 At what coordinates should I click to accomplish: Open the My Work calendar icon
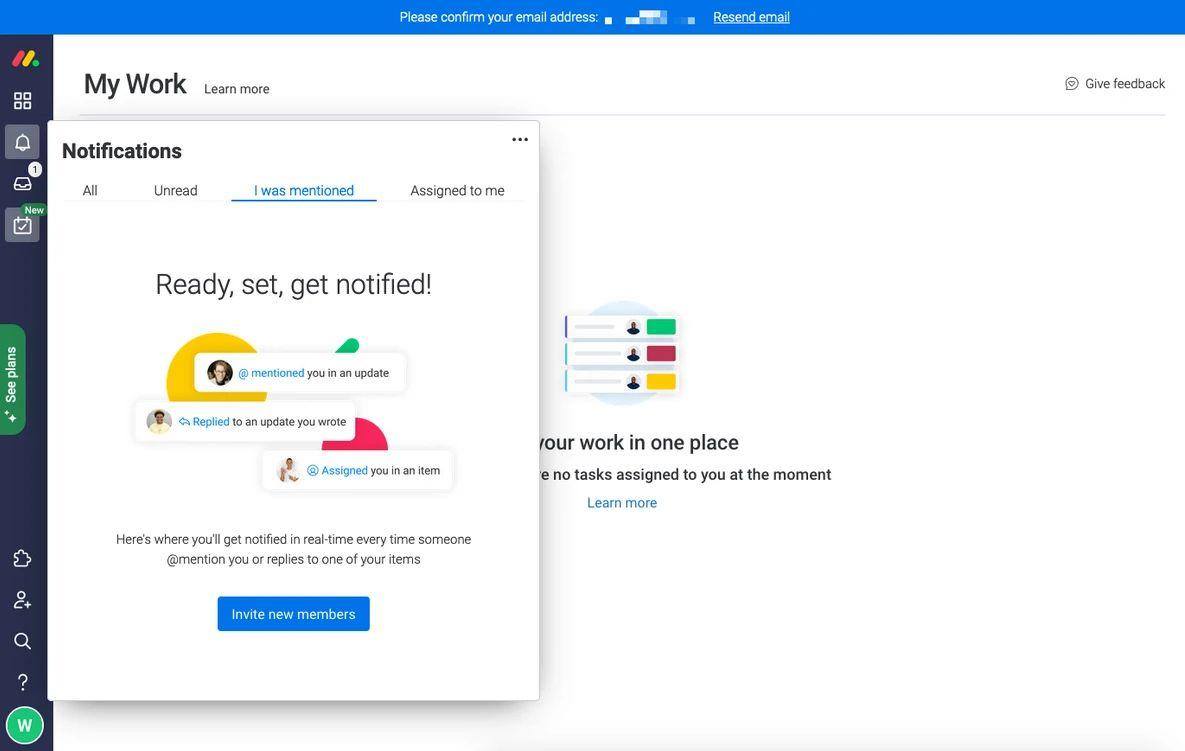pyautogui.click(x=23, y=225)
